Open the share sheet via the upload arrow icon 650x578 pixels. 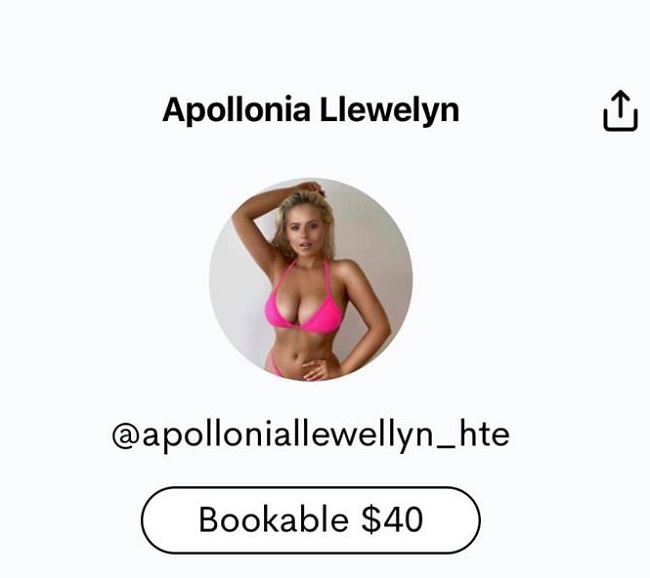click(620, 110)
